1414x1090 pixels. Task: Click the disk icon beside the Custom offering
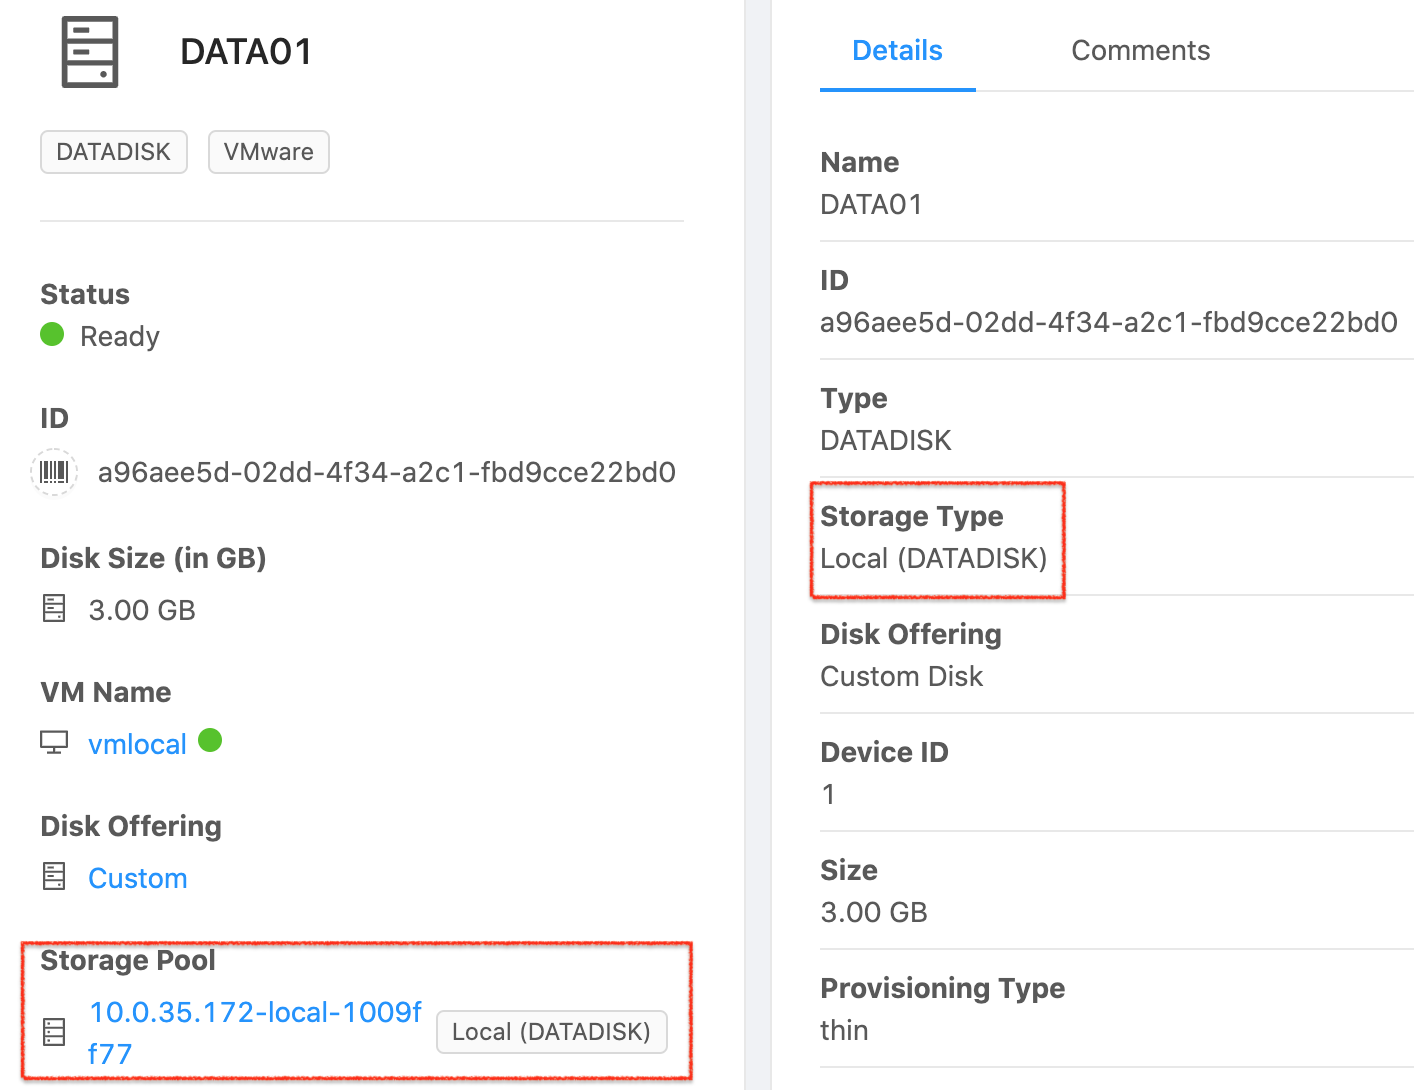click(53, 875)
